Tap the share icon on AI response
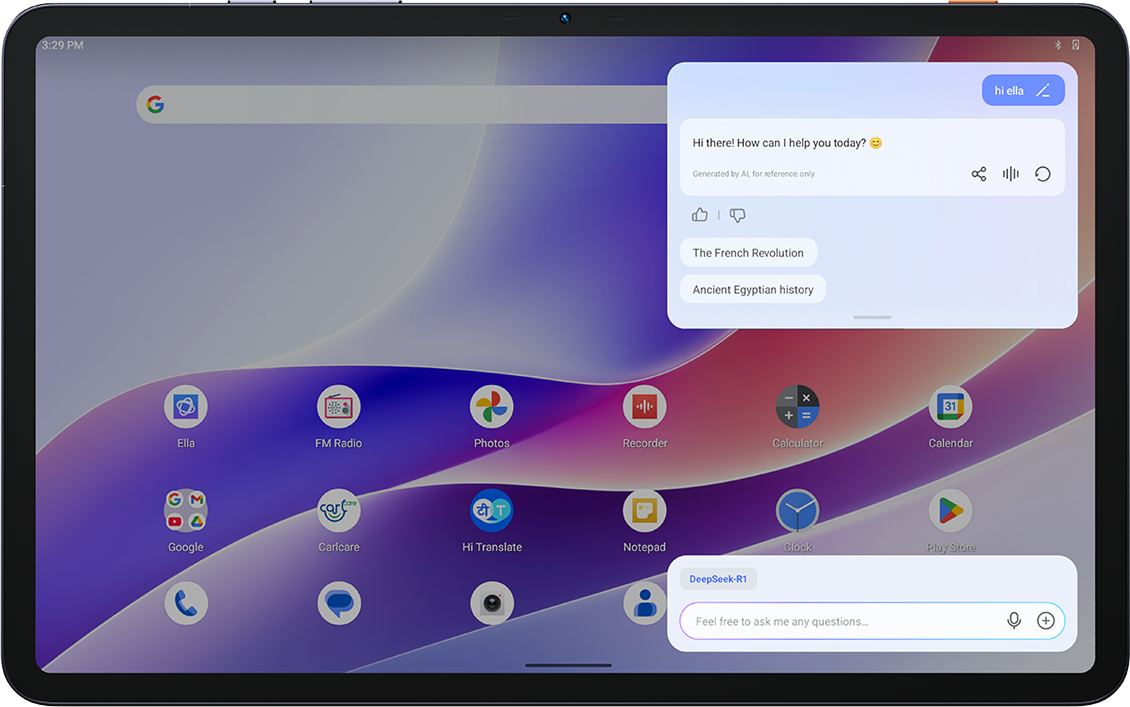Viewport: 1130px width, 707px height. coord(979,174)
